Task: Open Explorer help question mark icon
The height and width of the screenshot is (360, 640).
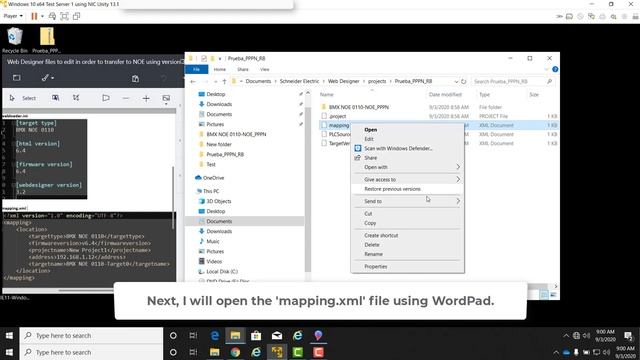Action: (x=555, y=69)
